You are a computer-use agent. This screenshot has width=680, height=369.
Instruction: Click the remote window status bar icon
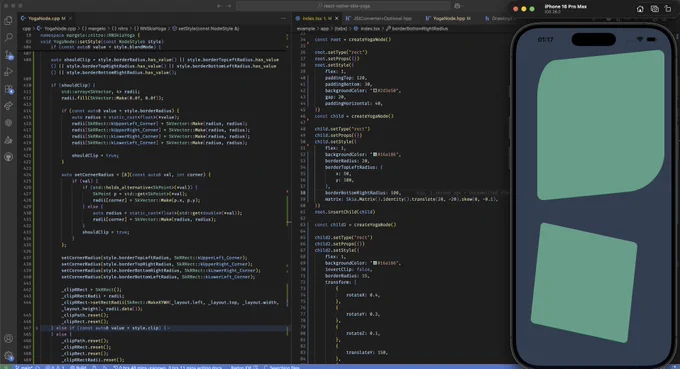[x=6, y=367]
